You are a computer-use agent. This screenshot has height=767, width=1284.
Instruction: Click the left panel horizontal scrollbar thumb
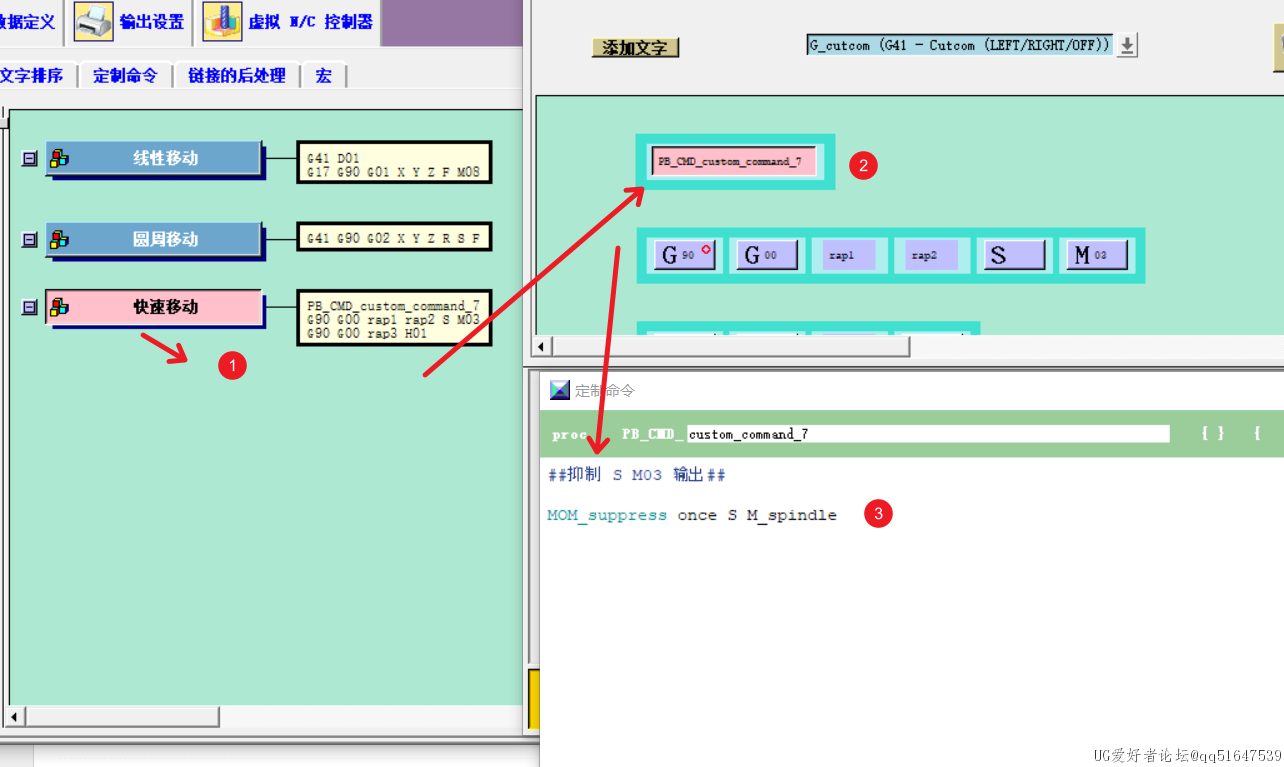(121, 717)
